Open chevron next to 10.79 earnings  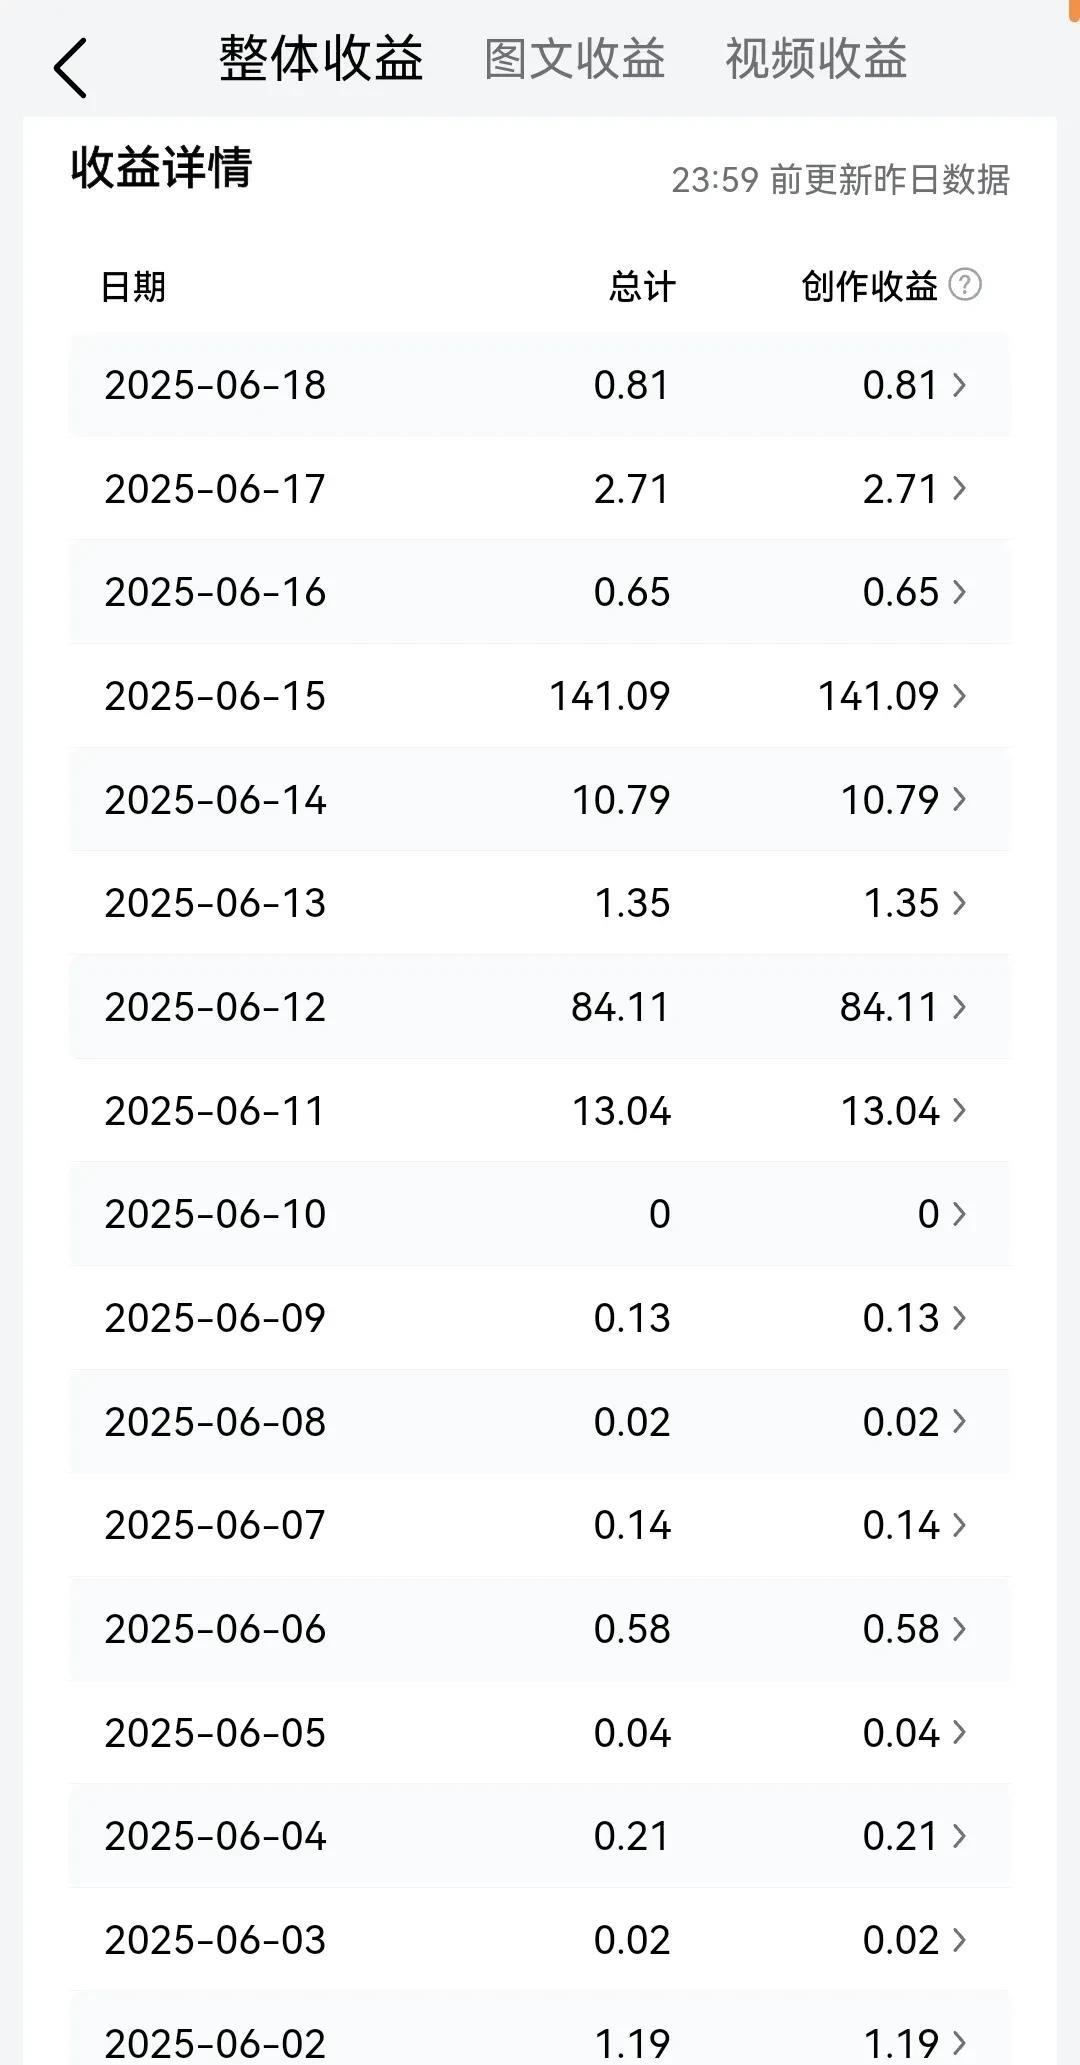pyautogui.click(x=959, y=800)
